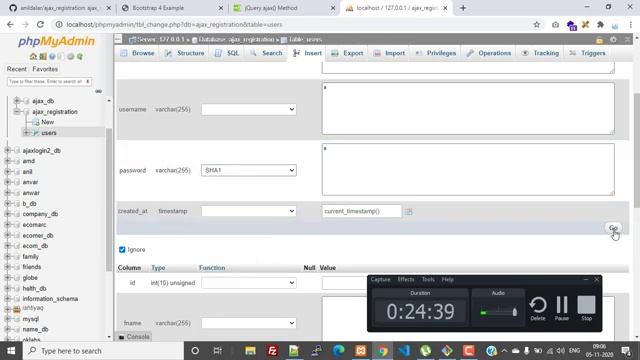
Task: Open the browser extensions puzzle icon
Action: click(600, 24)
